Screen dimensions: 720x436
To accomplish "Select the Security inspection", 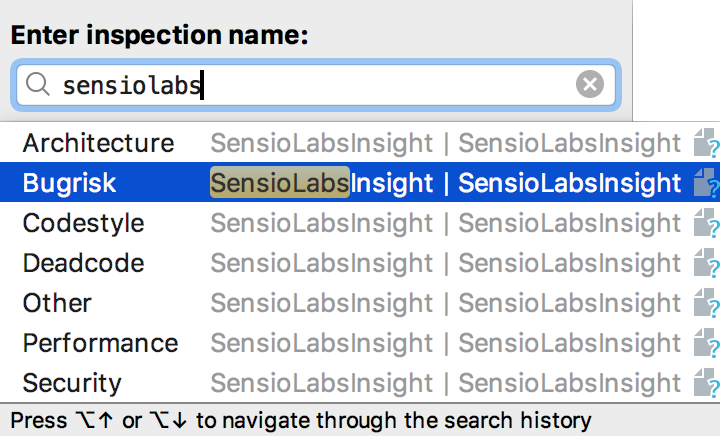I will tap(72, 384).
